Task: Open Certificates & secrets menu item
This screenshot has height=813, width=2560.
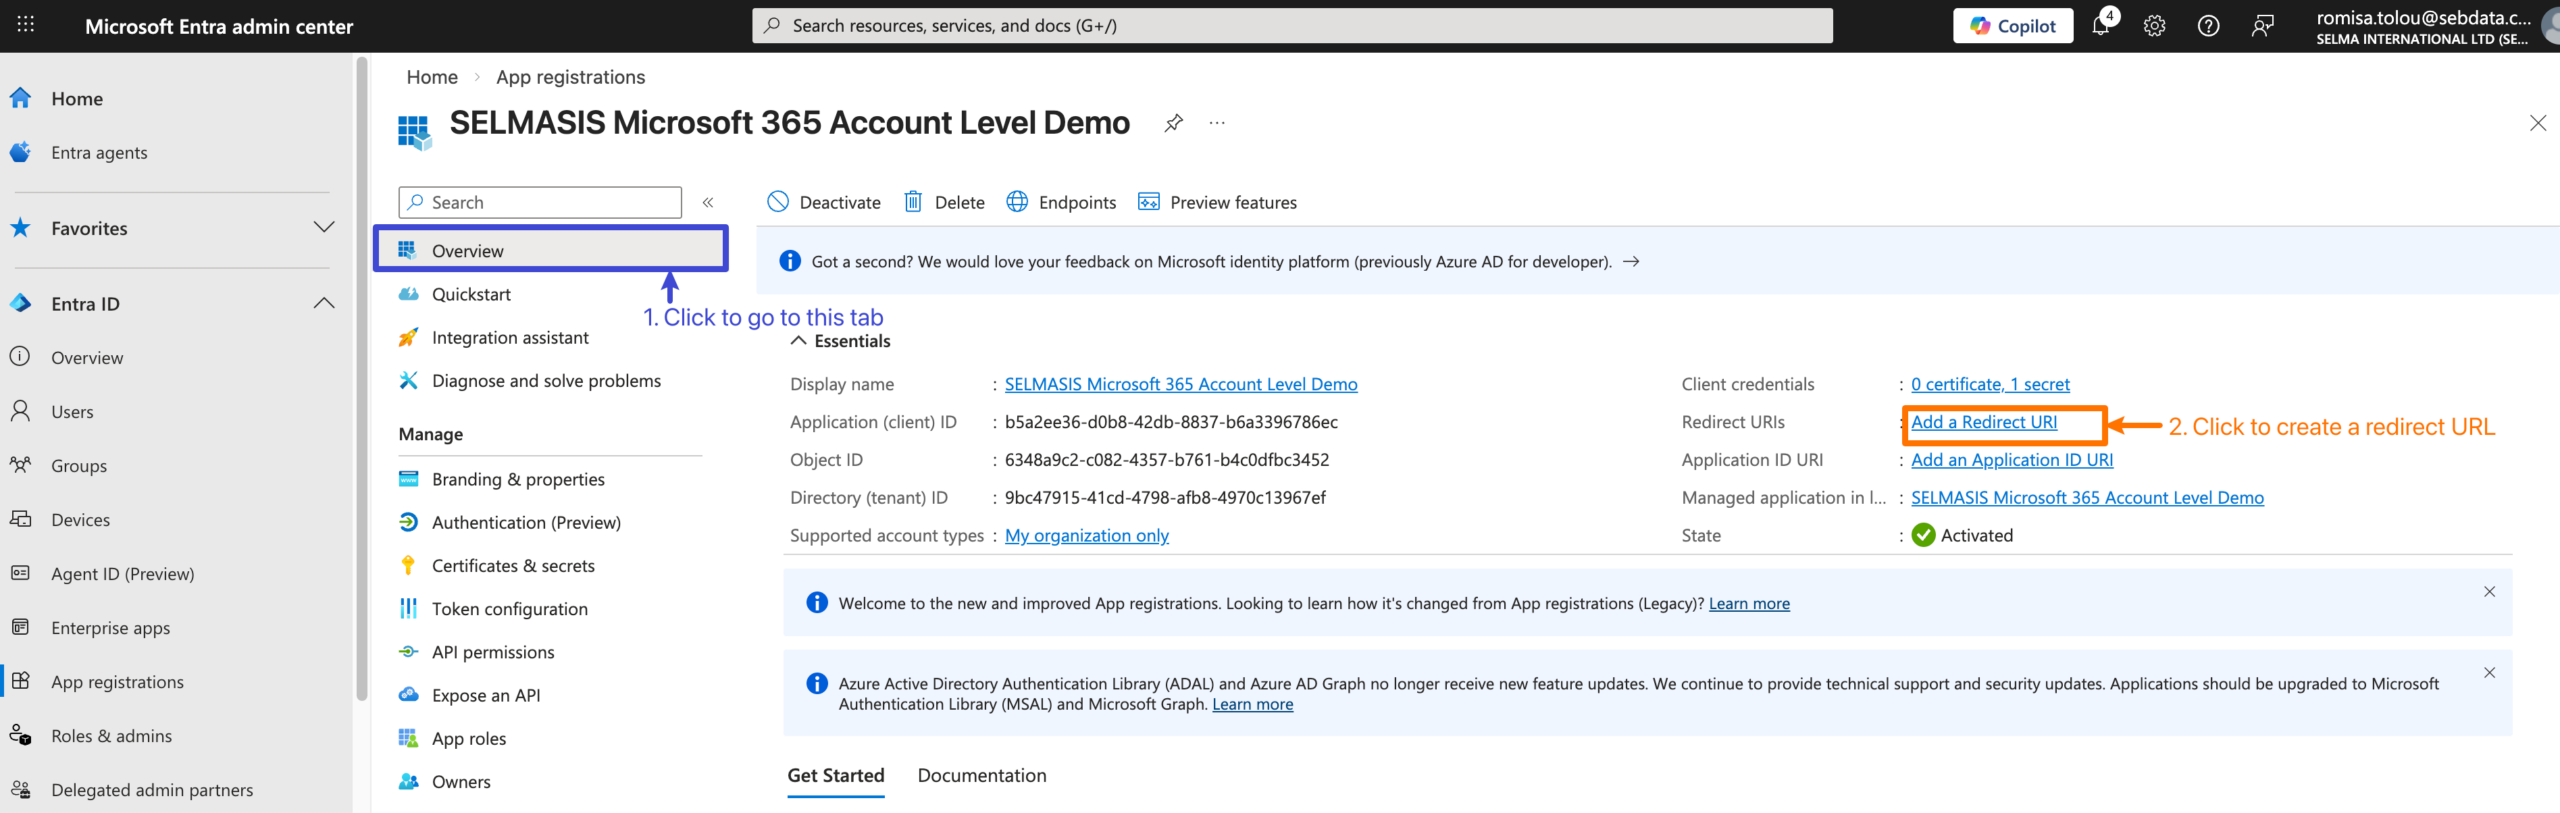Action: 512,565
